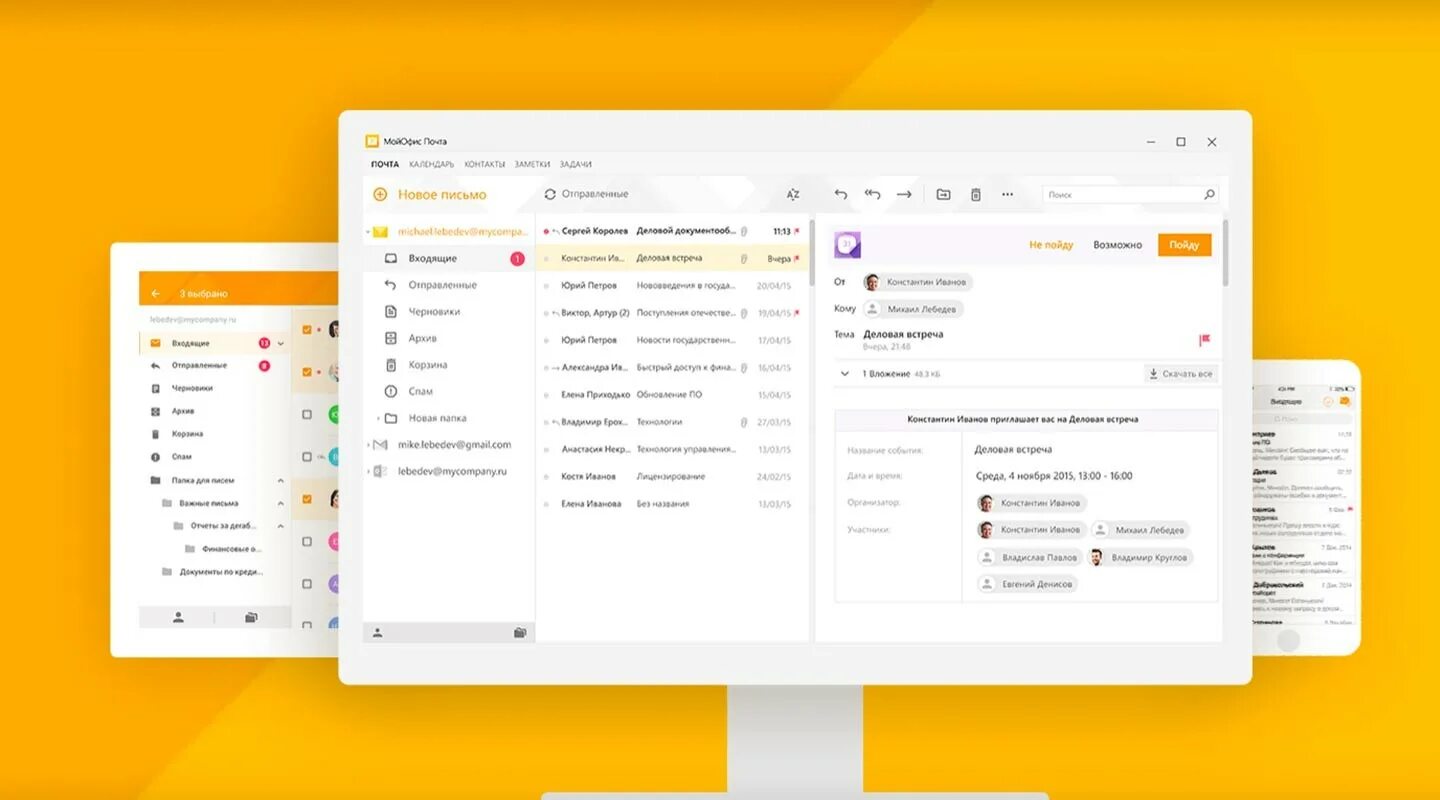Click the chevron beside Входящие in the tablet window
Screen dimensions: 1440x800
click(x=281, y=343)
